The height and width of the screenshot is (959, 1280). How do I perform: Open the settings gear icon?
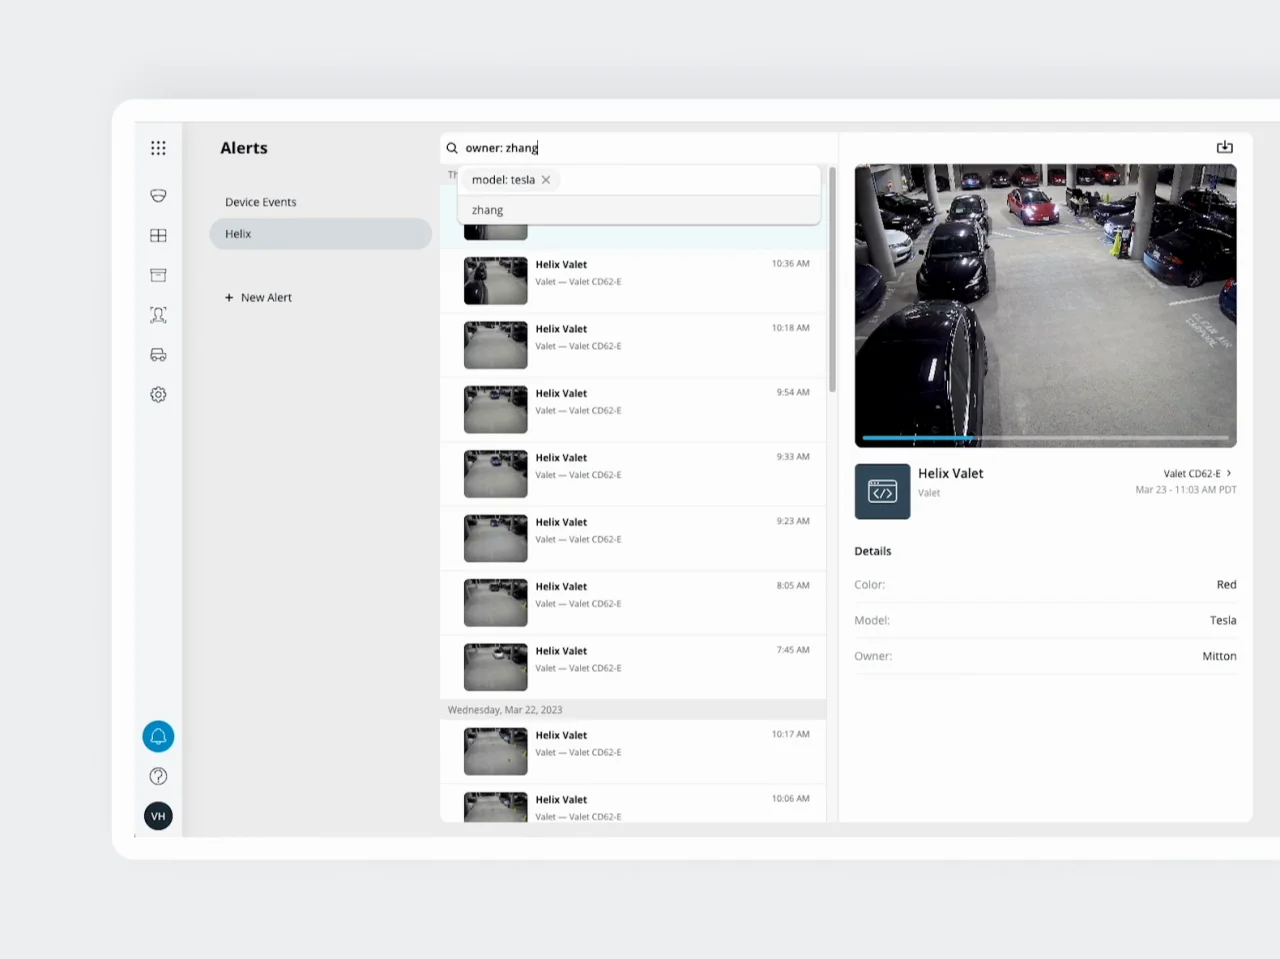tap(158, 395)
